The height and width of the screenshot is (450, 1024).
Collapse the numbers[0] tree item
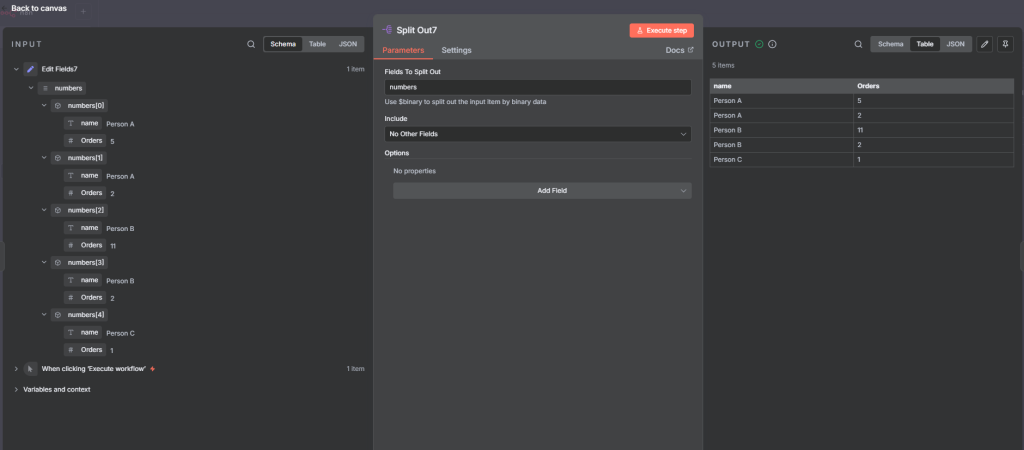coord(44,105)
